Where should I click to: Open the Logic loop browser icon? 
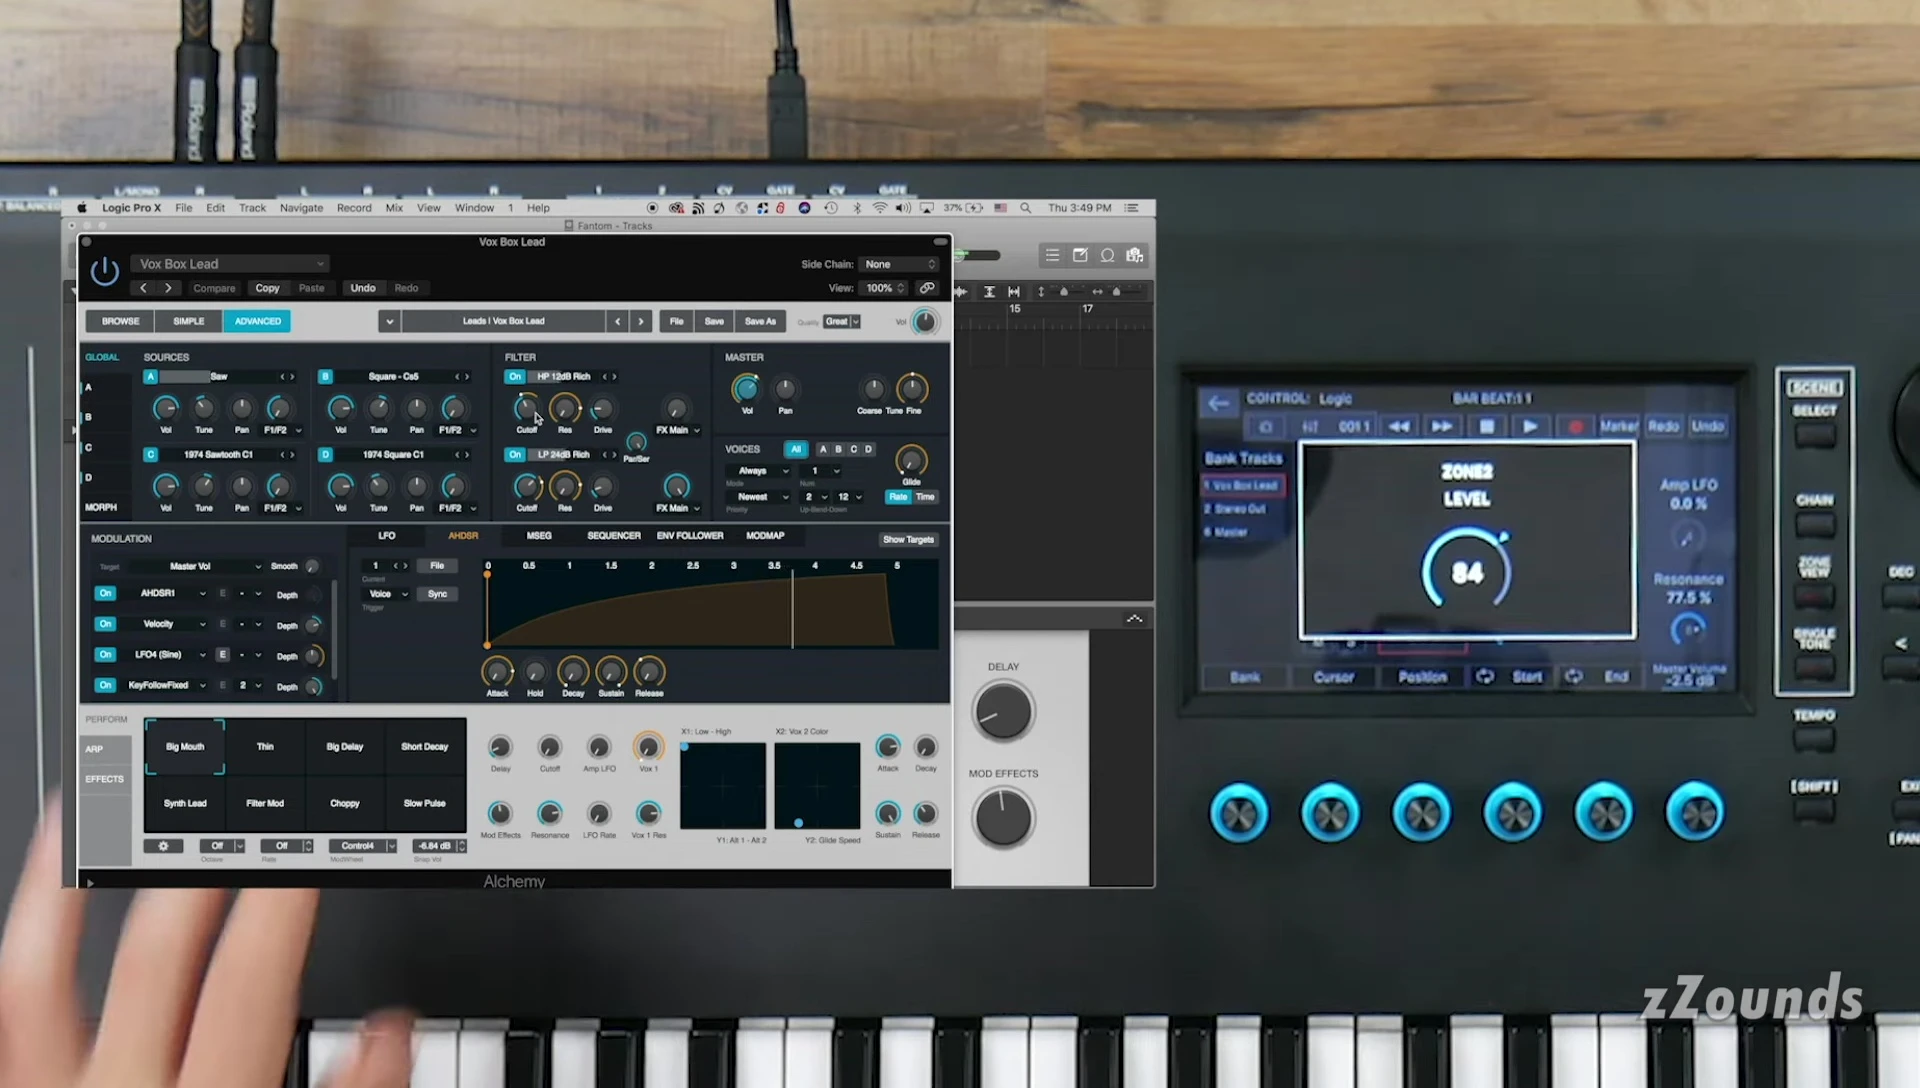[1107, 256]
